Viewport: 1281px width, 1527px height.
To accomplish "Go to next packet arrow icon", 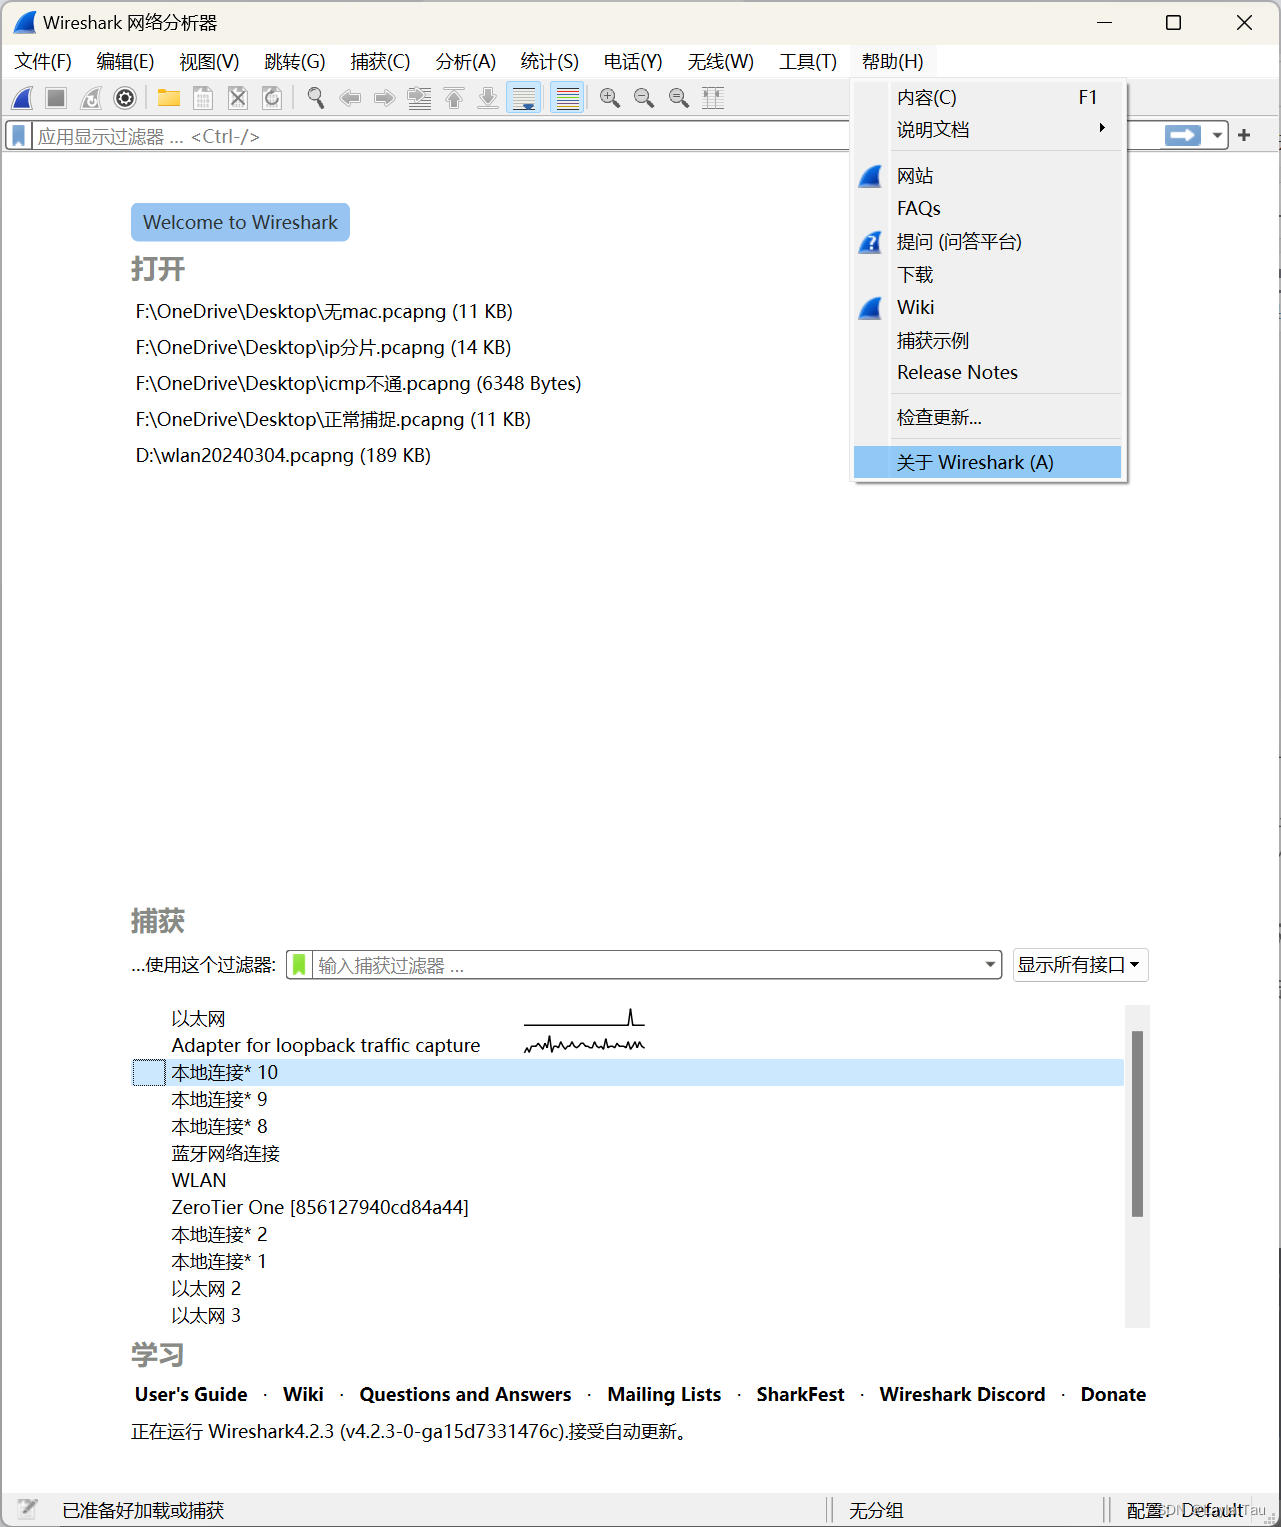I will point(384,98).
